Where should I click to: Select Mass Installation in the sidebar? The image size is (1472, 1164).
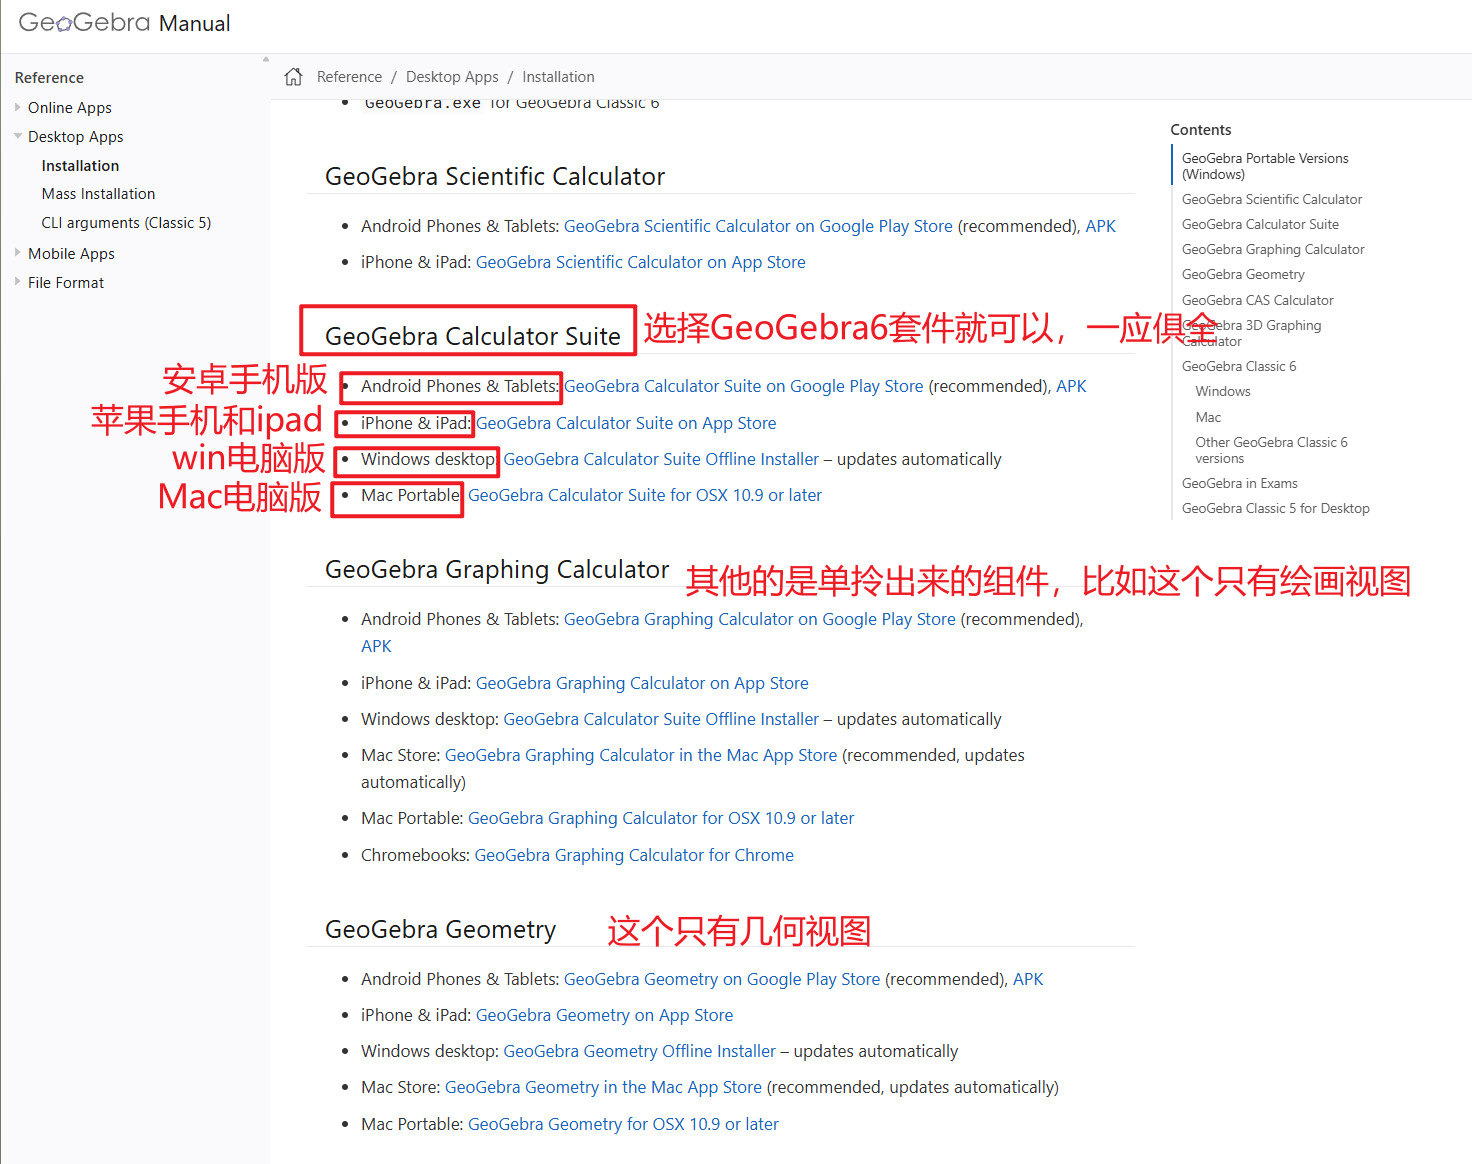[98, 193]
